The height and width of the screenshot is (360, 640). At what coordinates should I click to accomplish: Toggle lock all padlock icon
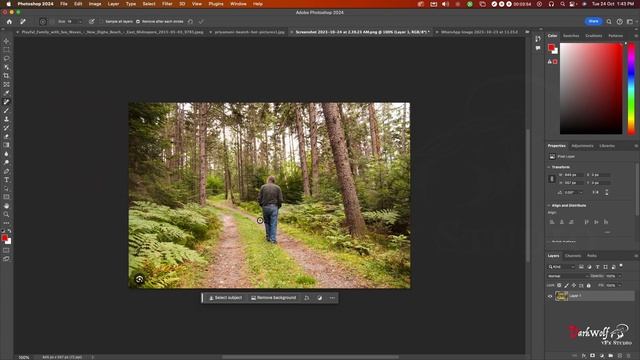pos(589,285)
